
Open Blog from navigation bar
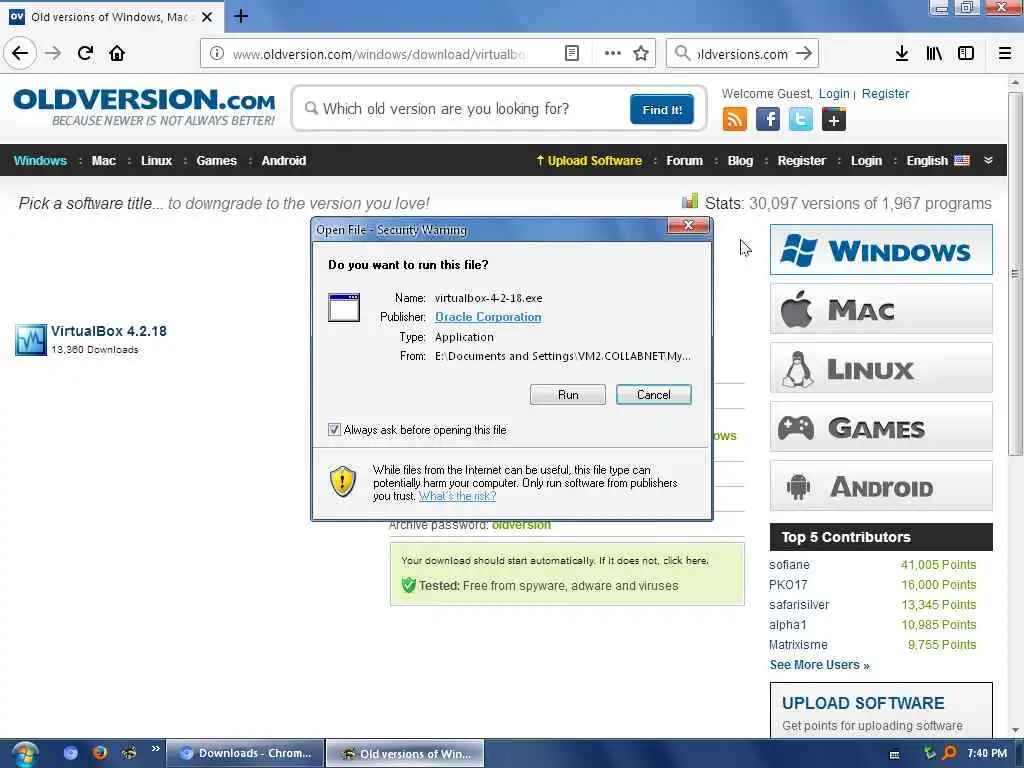pyautogui.click(x=740, y=161)
